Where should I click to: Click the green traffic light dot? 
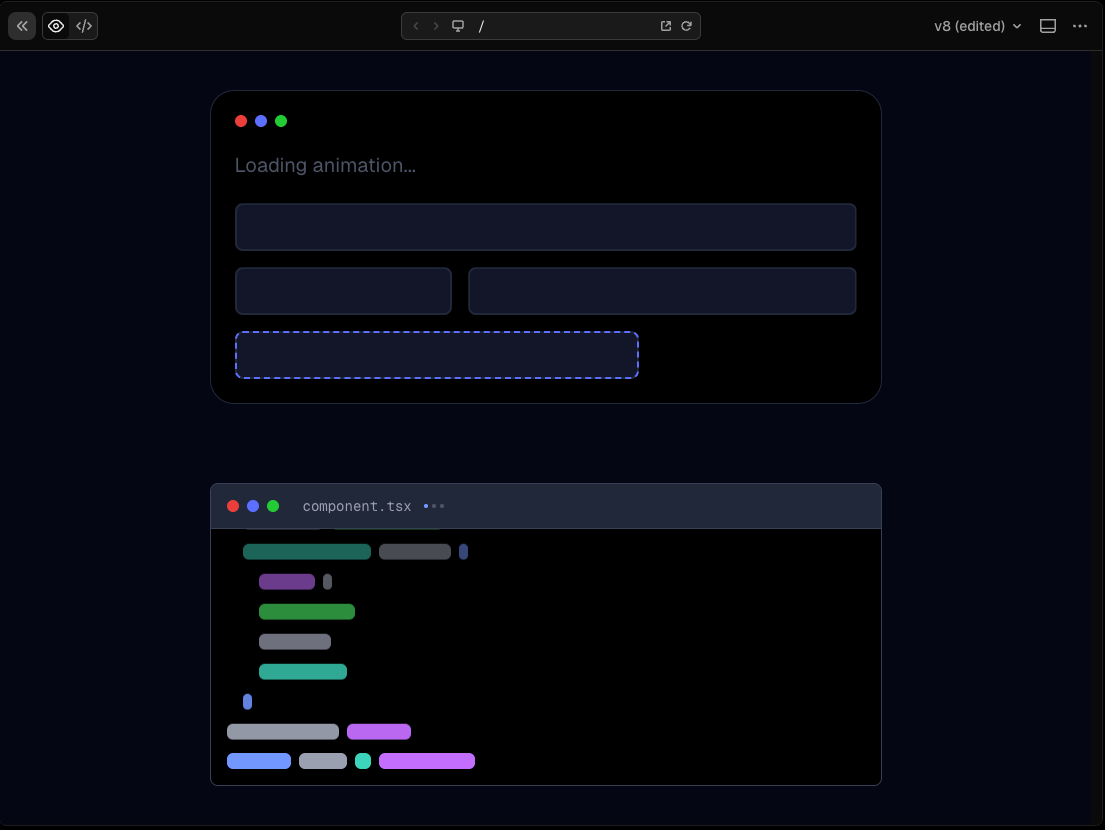point(281,121)
